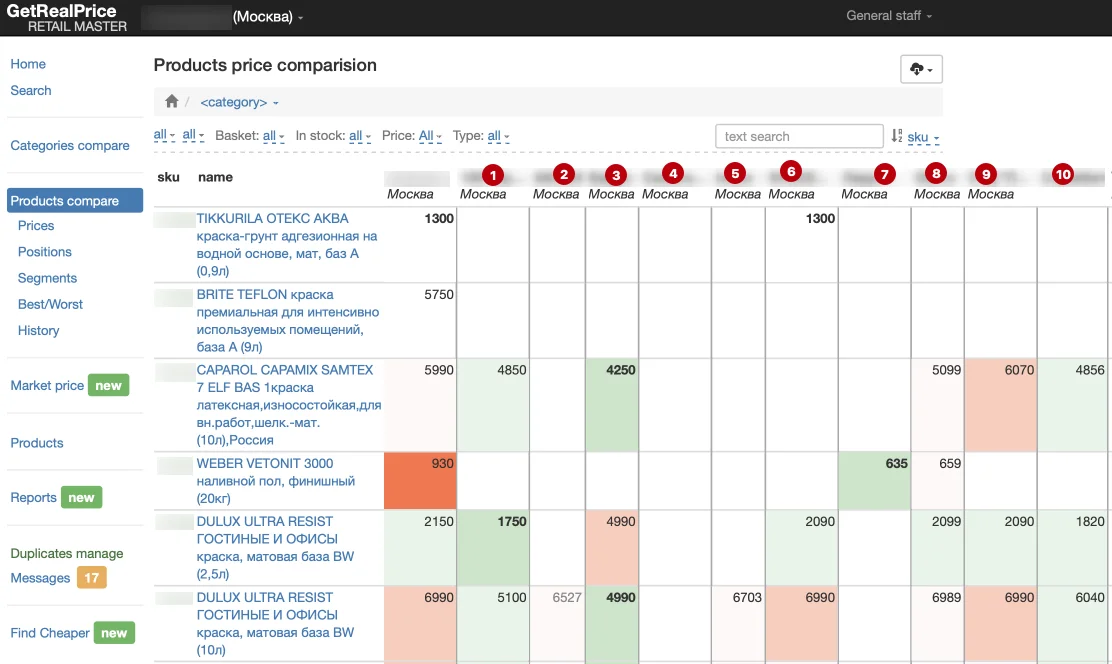
Task: Click into the text search field
Action: (x=798, y=136)
